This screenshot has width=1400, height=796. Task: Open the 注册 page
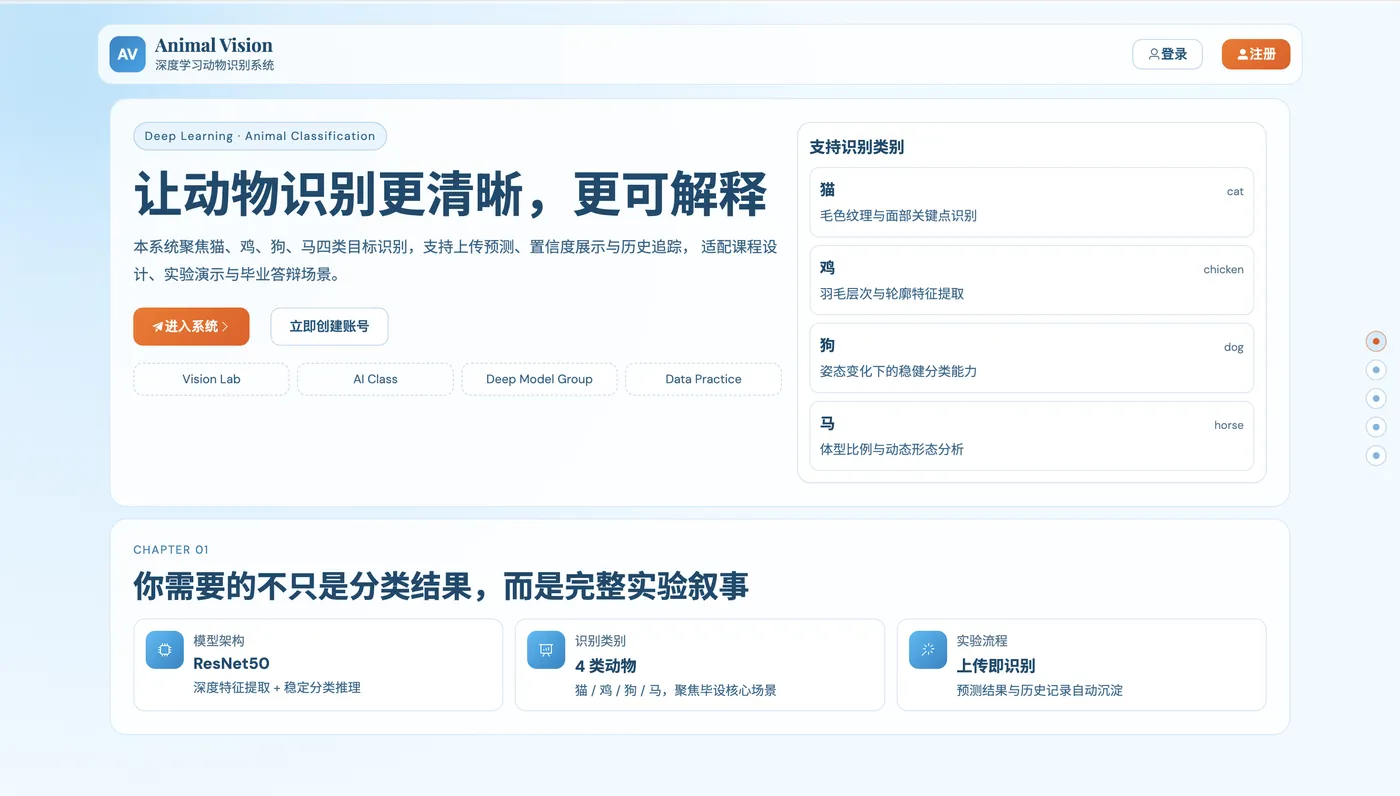pos(1256,54)
